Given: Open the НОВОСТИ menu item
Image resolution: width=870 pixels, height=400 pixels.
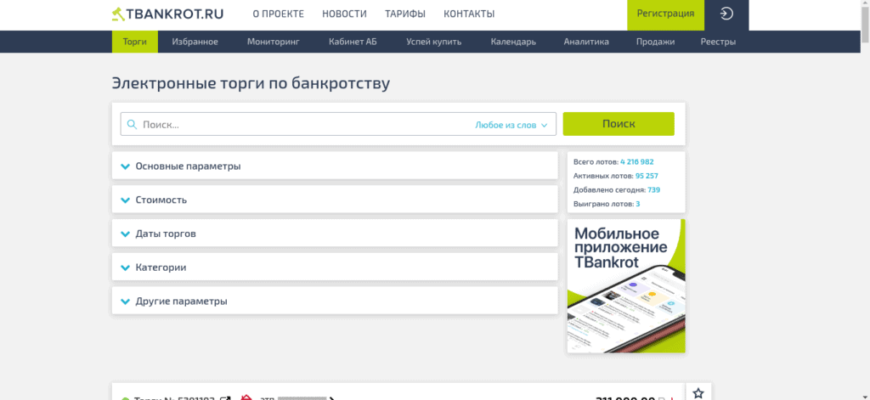Looking at the screenshot, I should (344, 14).
